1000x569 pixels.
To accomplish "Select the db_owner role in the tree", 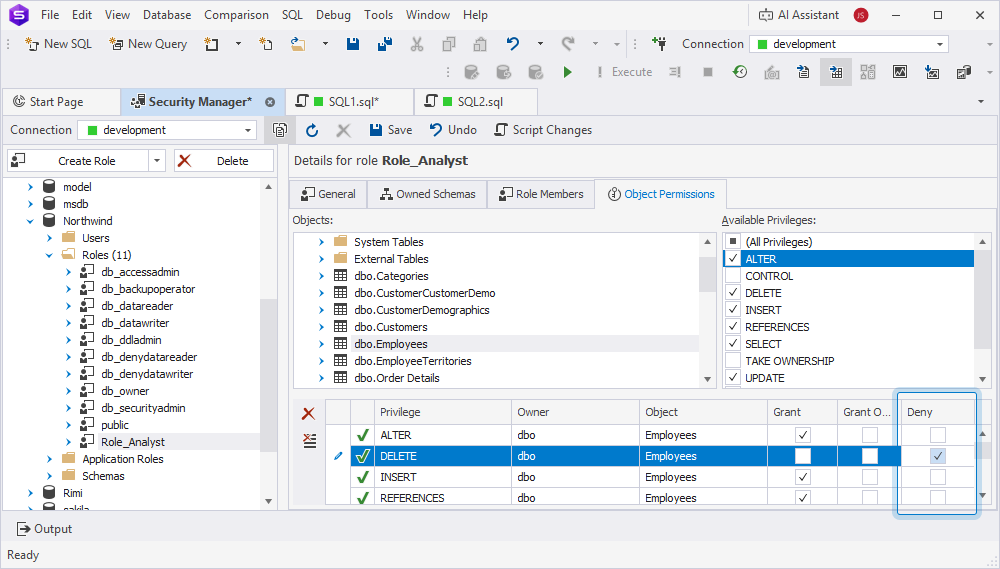I will (125, 391).
